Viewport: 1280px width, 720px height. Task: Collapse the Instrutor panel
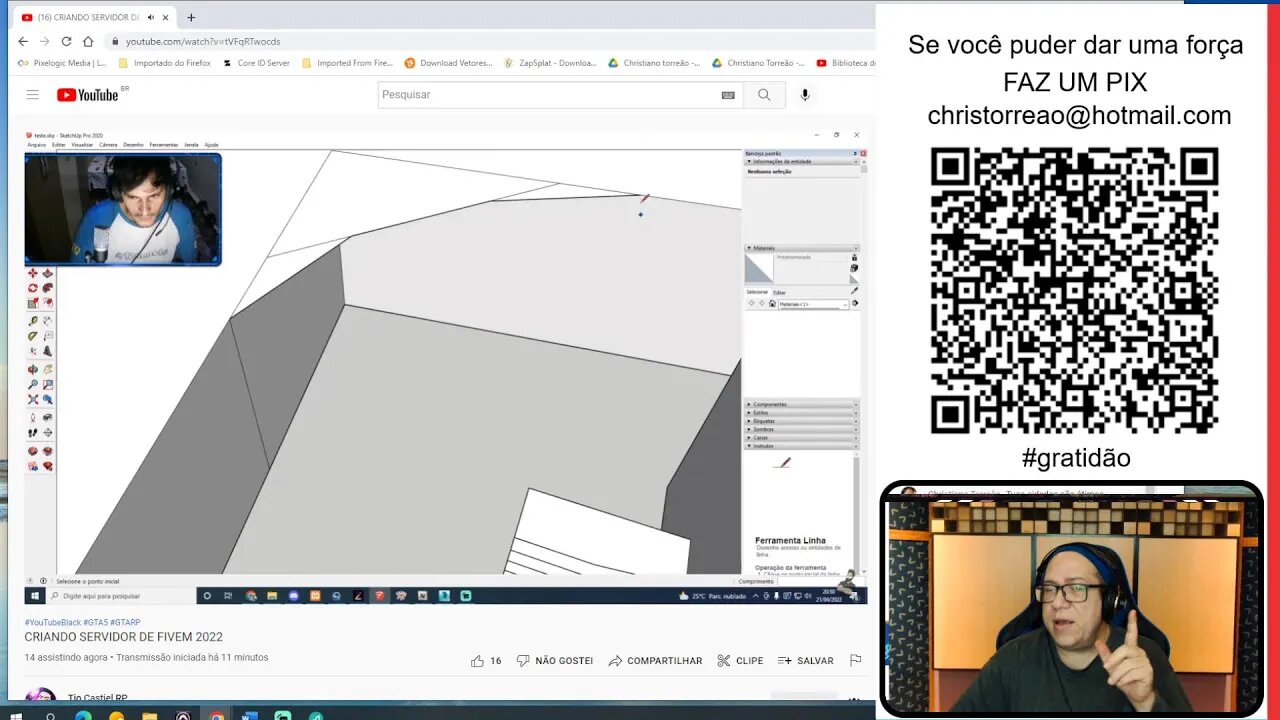tap(801, 446)
